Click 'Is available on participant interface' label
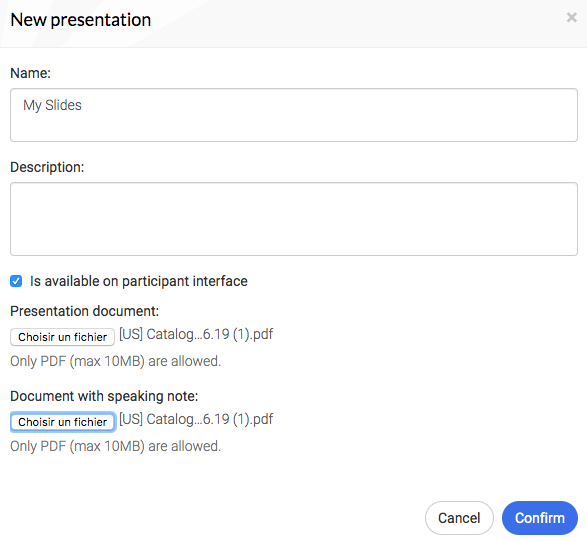This screenshot has width=587, height=542. (139, 281)
